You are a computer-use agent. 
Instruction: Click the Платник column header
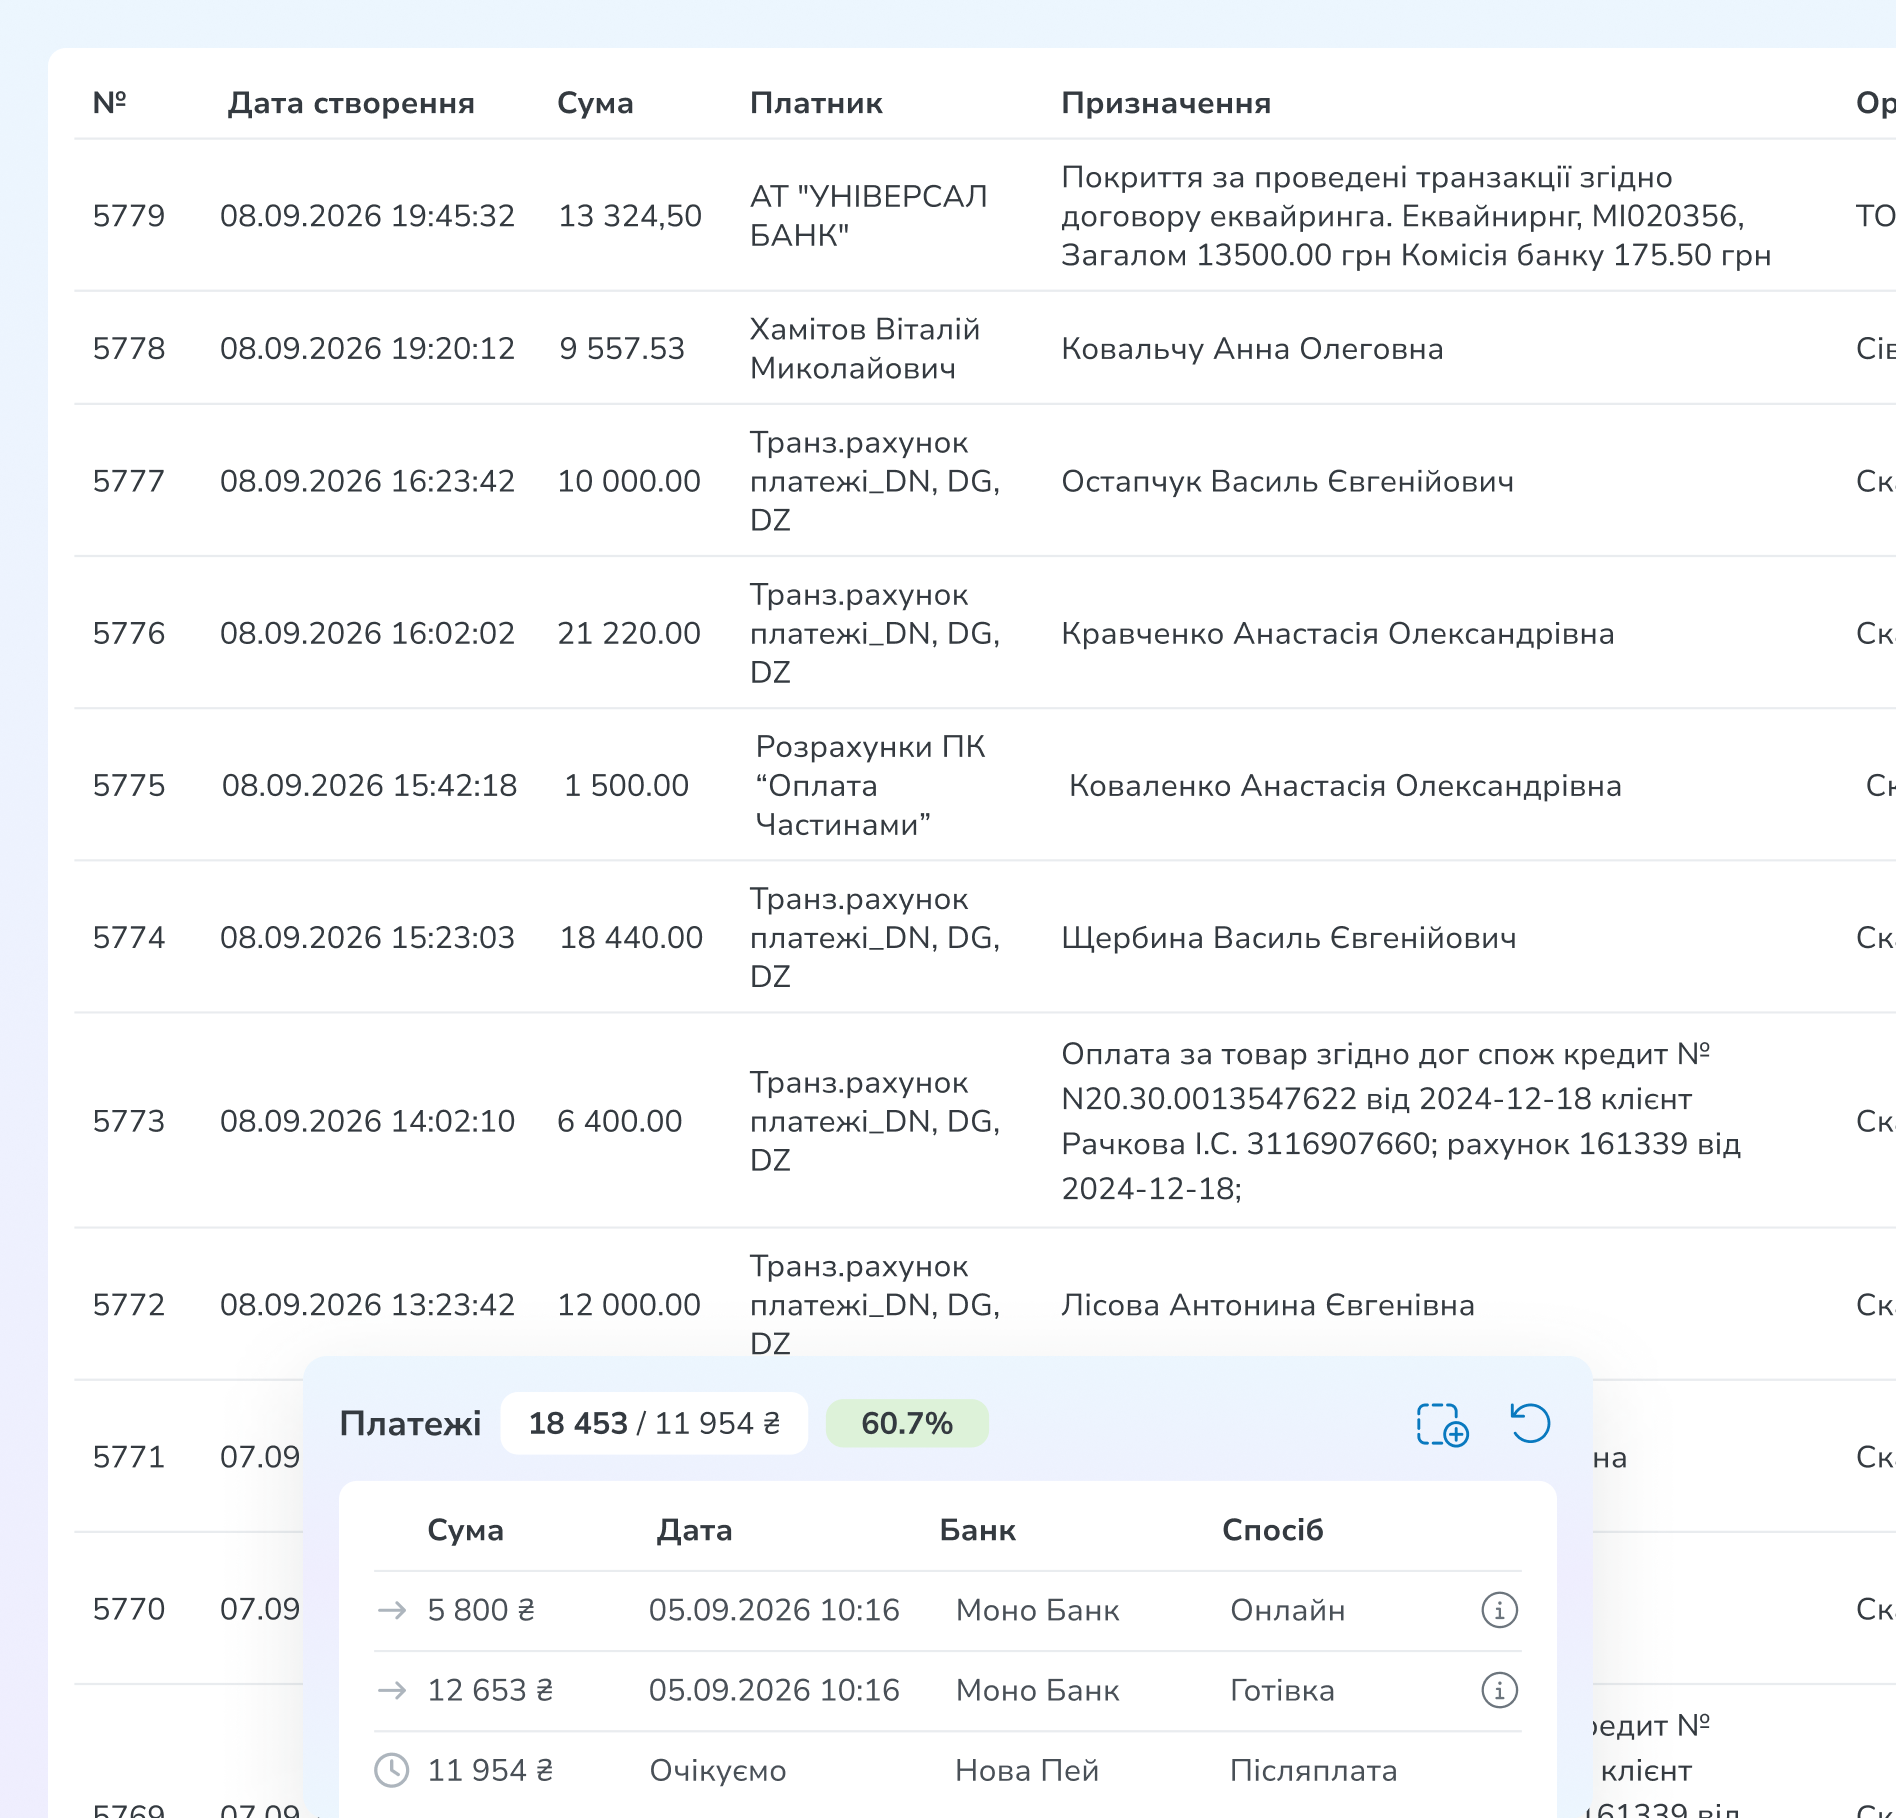(816, 103)
